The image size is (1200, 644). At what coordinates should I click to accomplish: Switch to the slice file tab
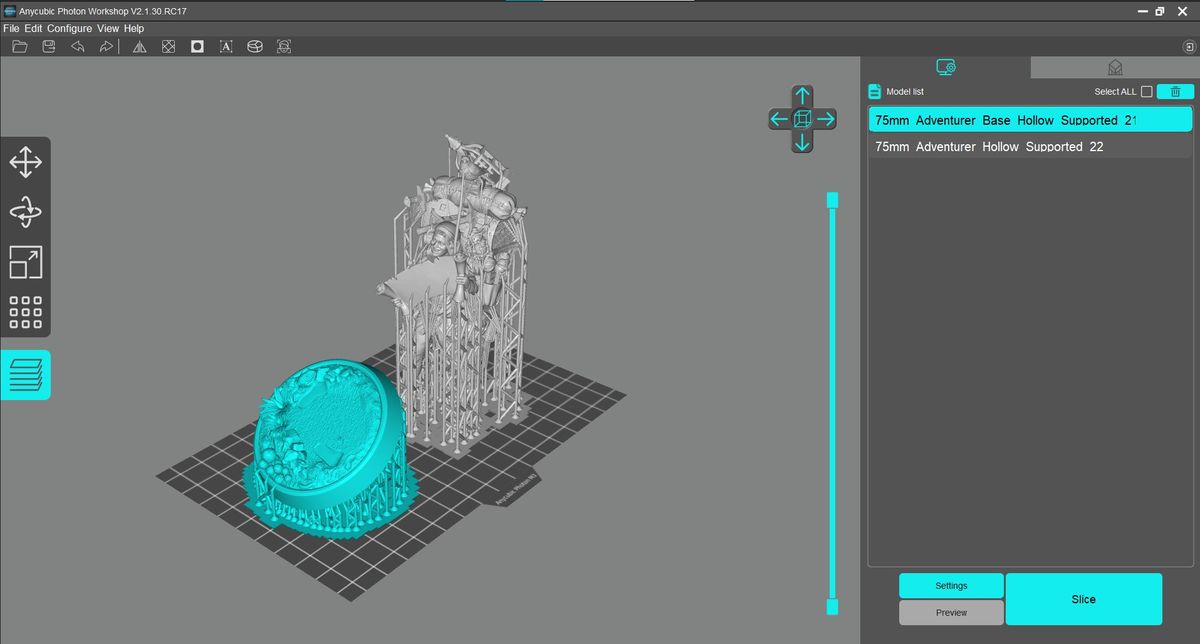tap(1114, 67)
